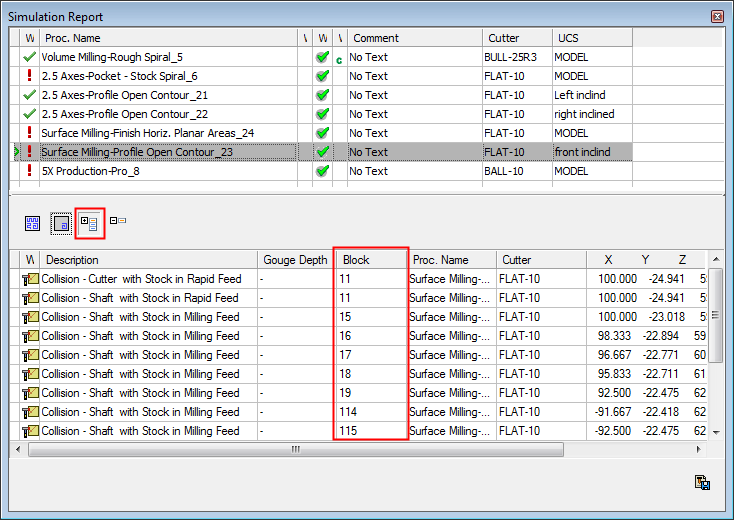Click the red error mark on 5X Production-Pro_8
Screen dimensions: 734x520
click(29, 171)
